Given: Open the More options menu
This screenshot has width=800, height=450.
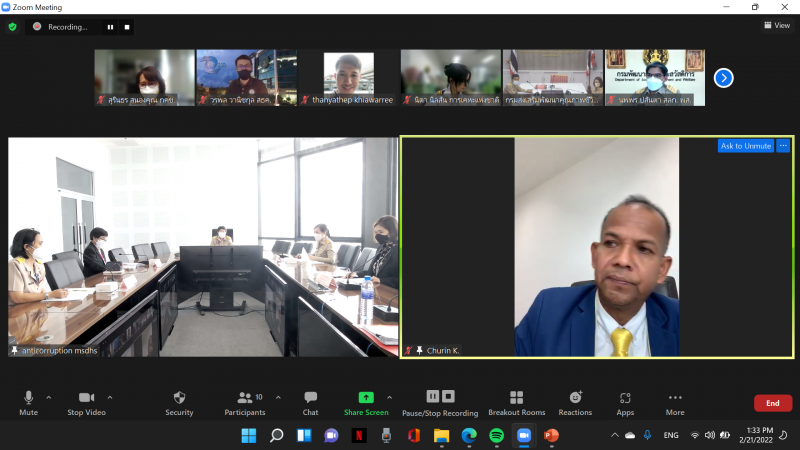Looking at the screenshot, I should pyautogui.click(x=675, y=403).
